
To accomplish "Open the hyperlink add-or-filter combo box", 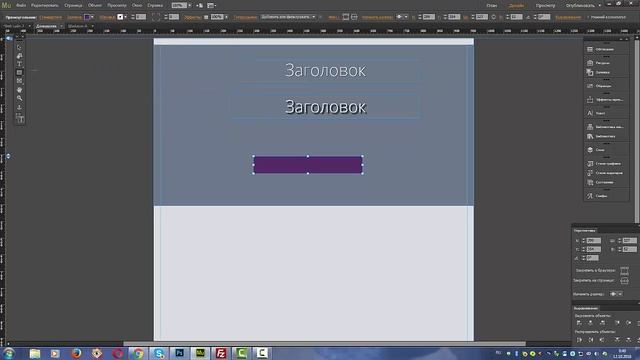I will point(288,17).
